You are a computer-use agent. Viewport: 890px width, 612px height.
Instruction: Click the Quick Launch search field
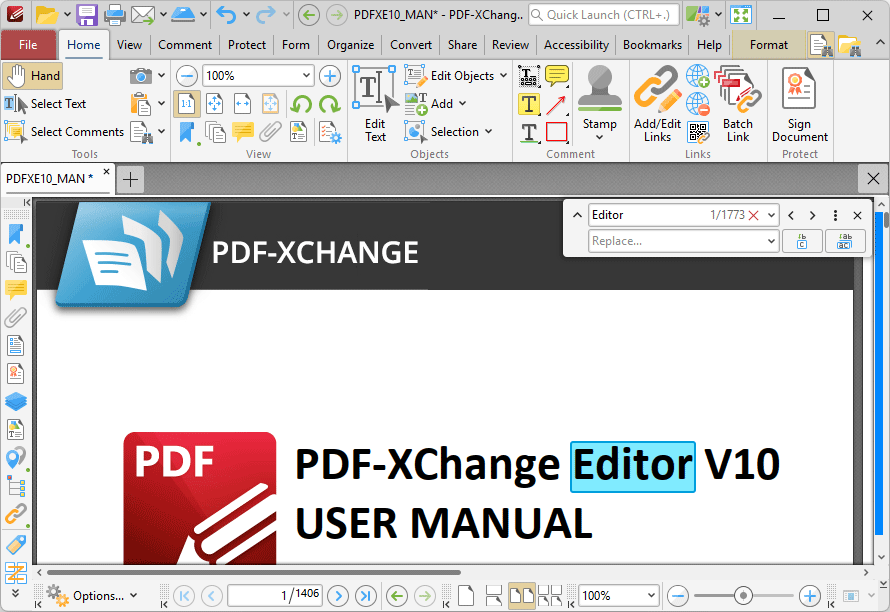click(603, 15)
